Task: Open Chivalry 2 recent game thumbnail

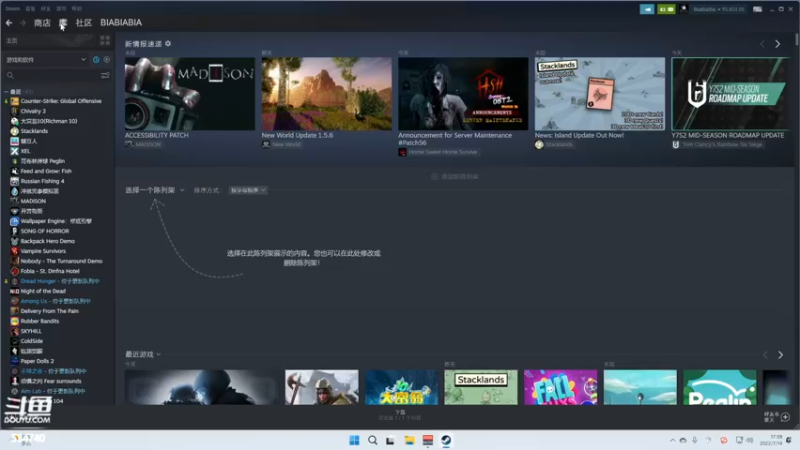Action: pyautogui.click(x=321, y=387)
